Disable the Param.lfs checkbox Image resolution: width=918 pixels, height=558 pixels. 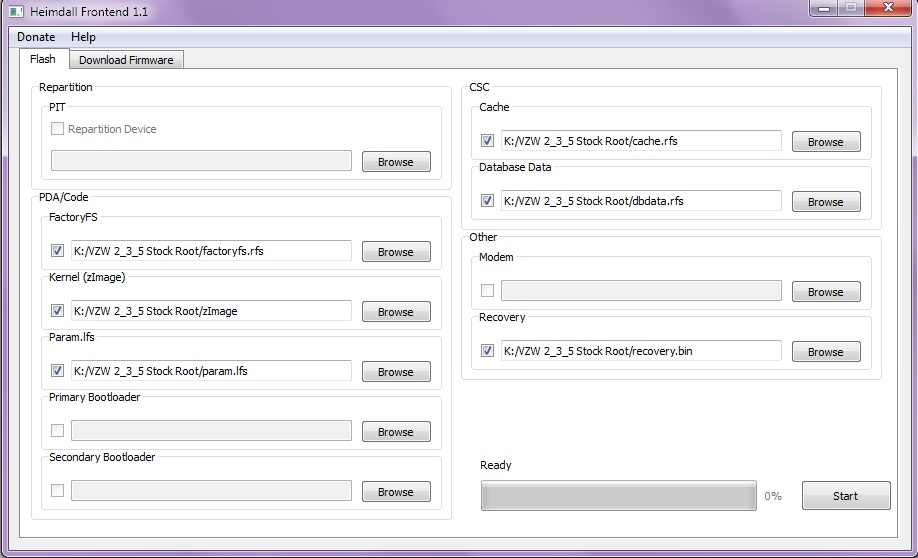click(57, 371)
